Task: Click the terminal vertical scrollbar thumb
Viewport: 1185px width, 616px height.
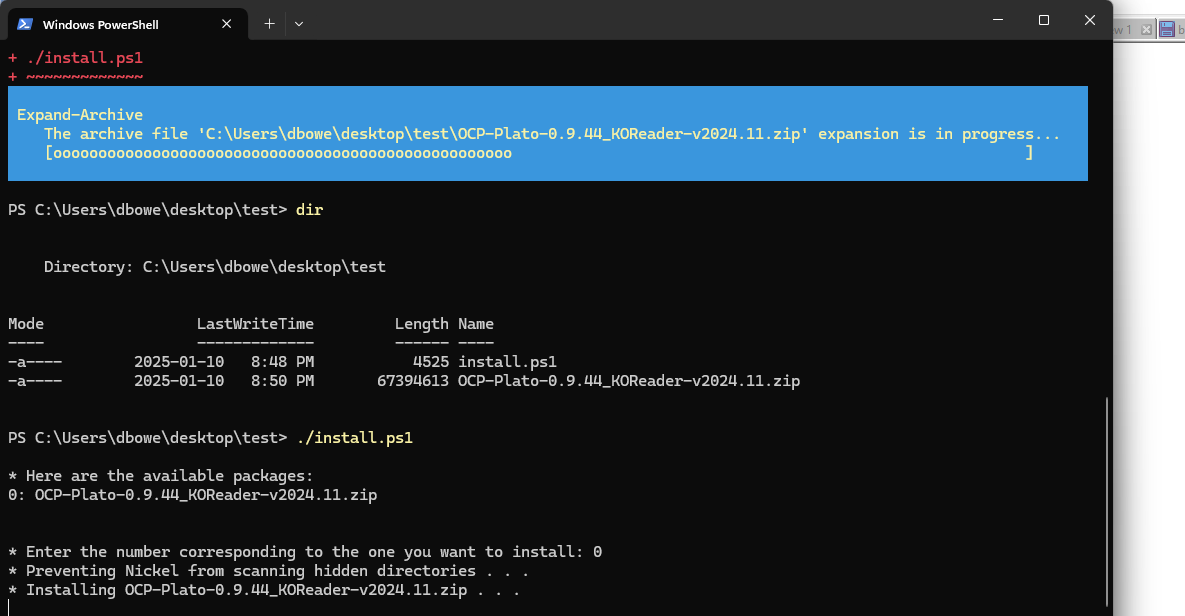Action: coord(1106,501)
